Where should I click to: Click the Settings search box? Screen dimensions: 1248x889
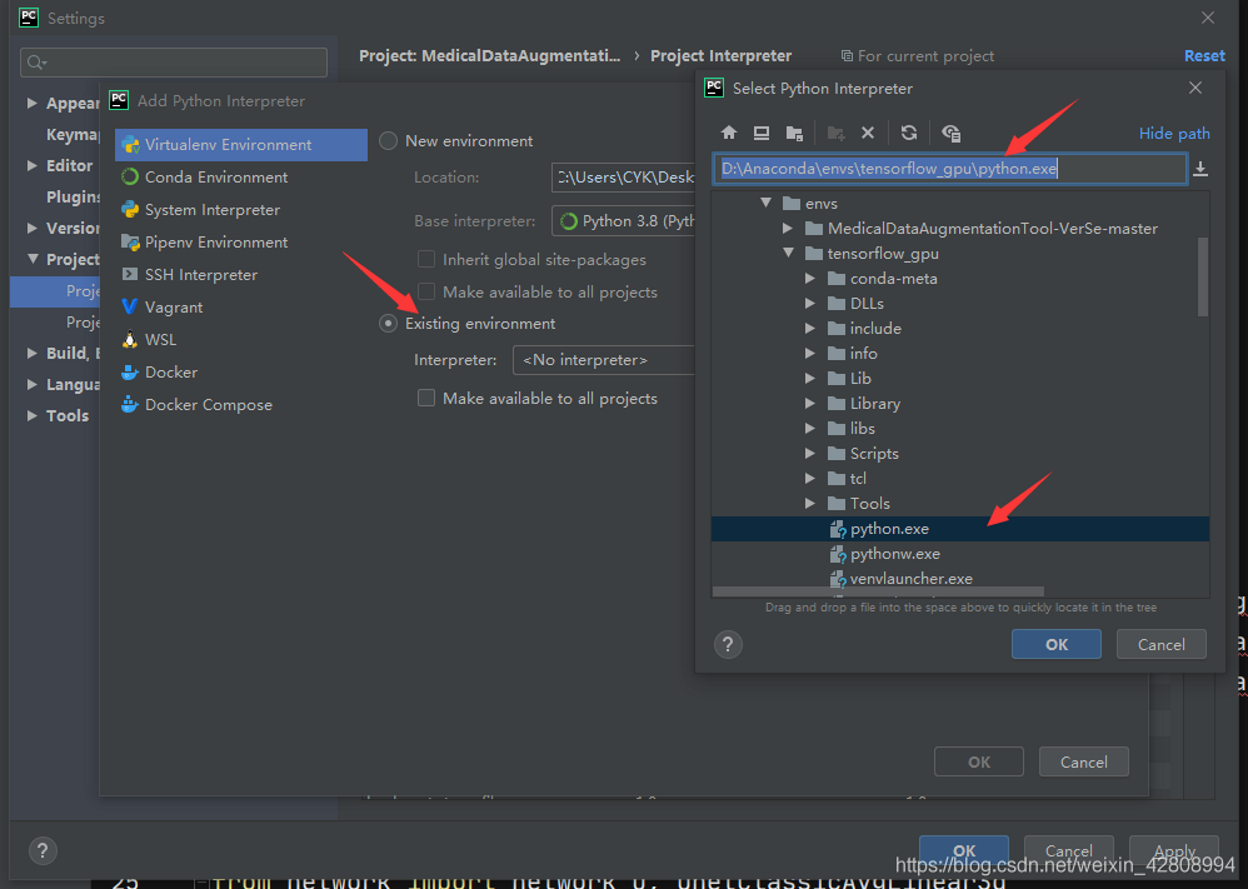coord(174,62)
